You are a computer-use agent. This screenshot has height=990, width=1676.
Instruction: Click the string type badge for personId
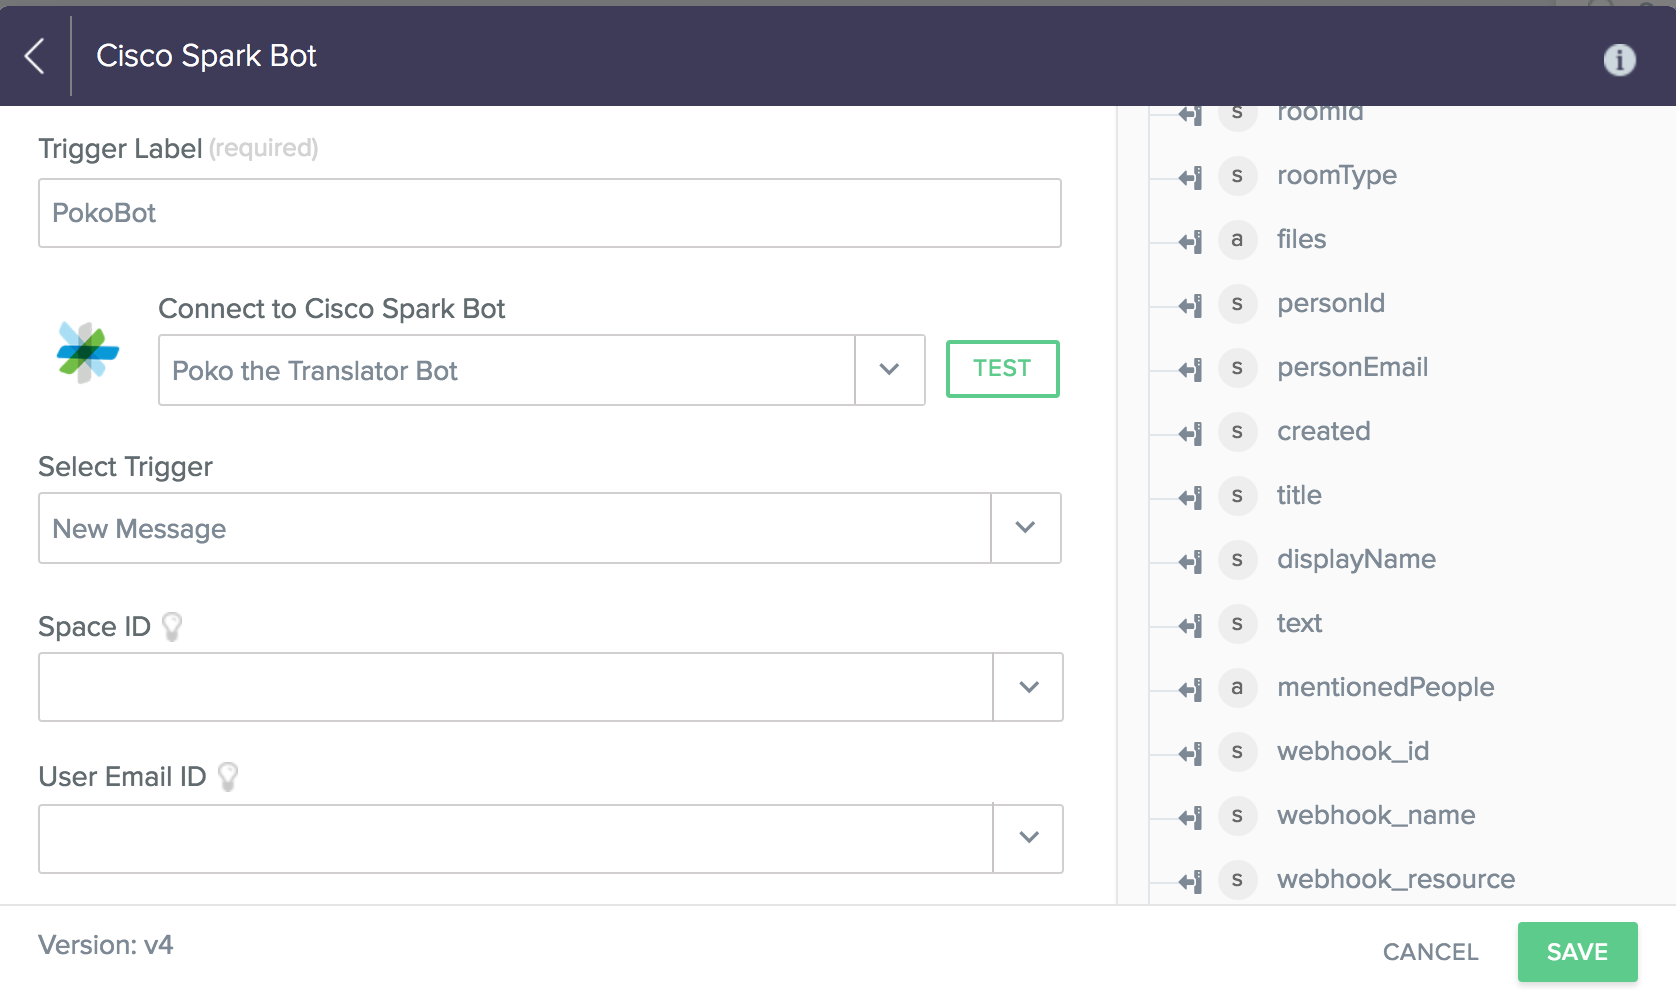pyautogui.click(x=1237, y=304)
